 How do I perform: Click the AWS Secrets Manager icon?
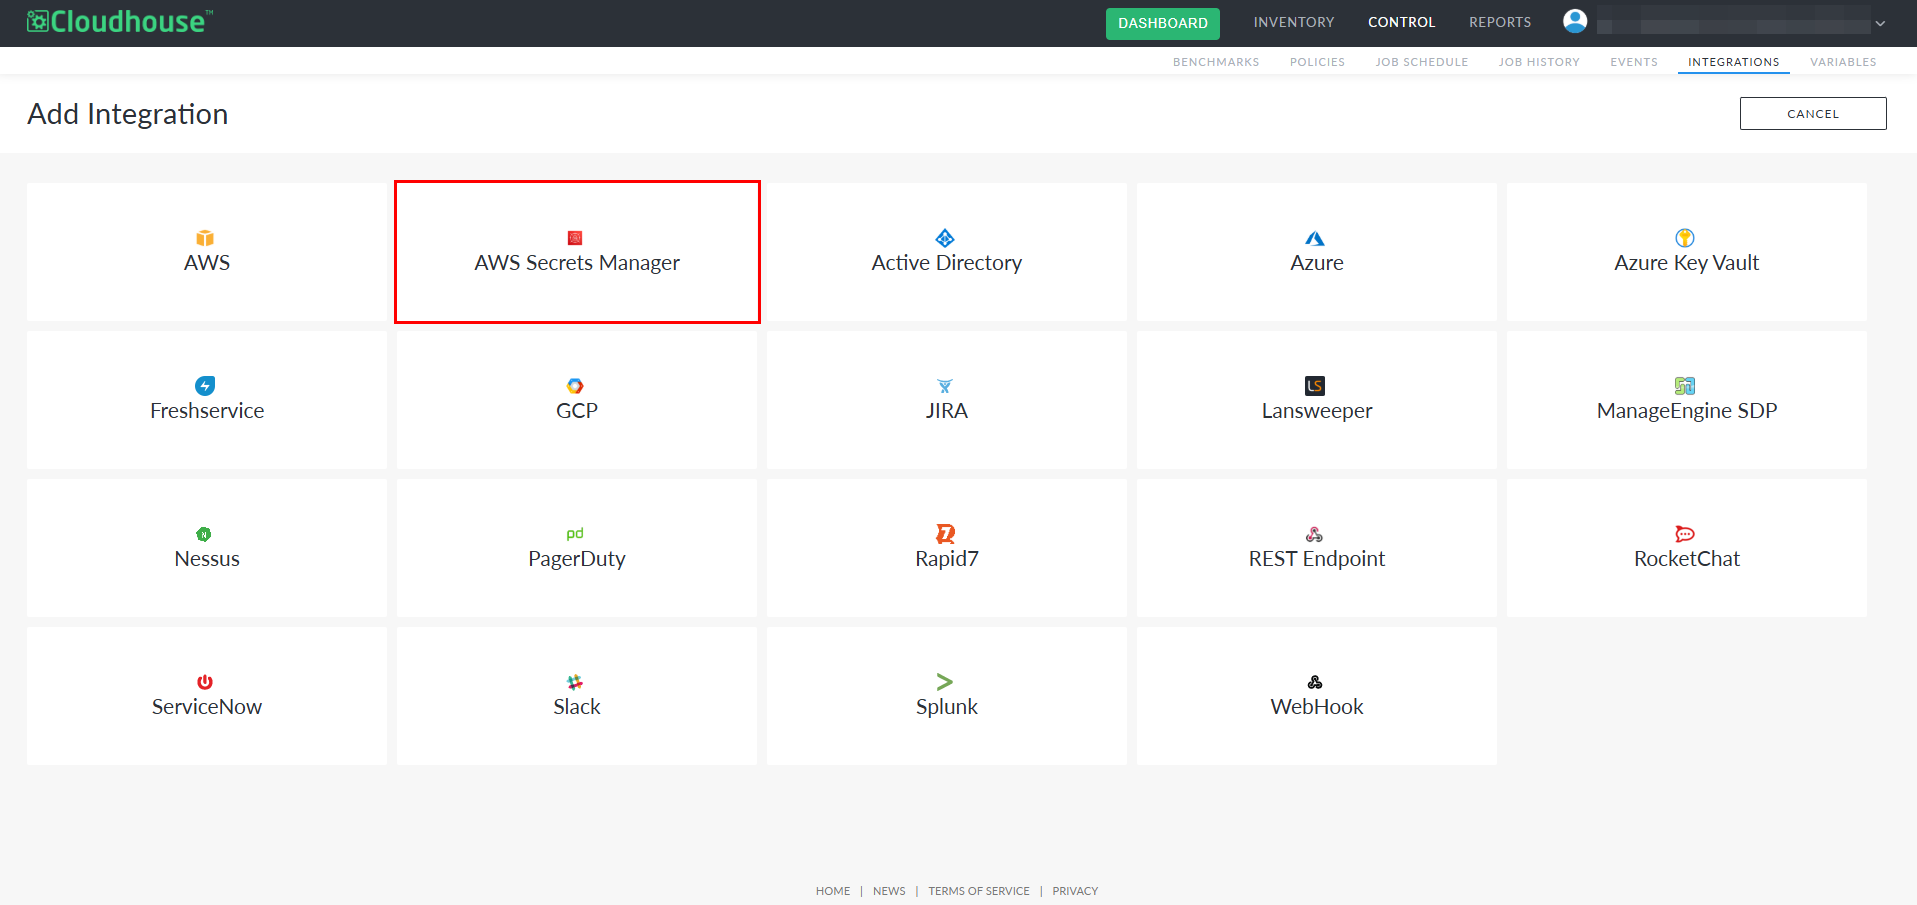(575, 238)
